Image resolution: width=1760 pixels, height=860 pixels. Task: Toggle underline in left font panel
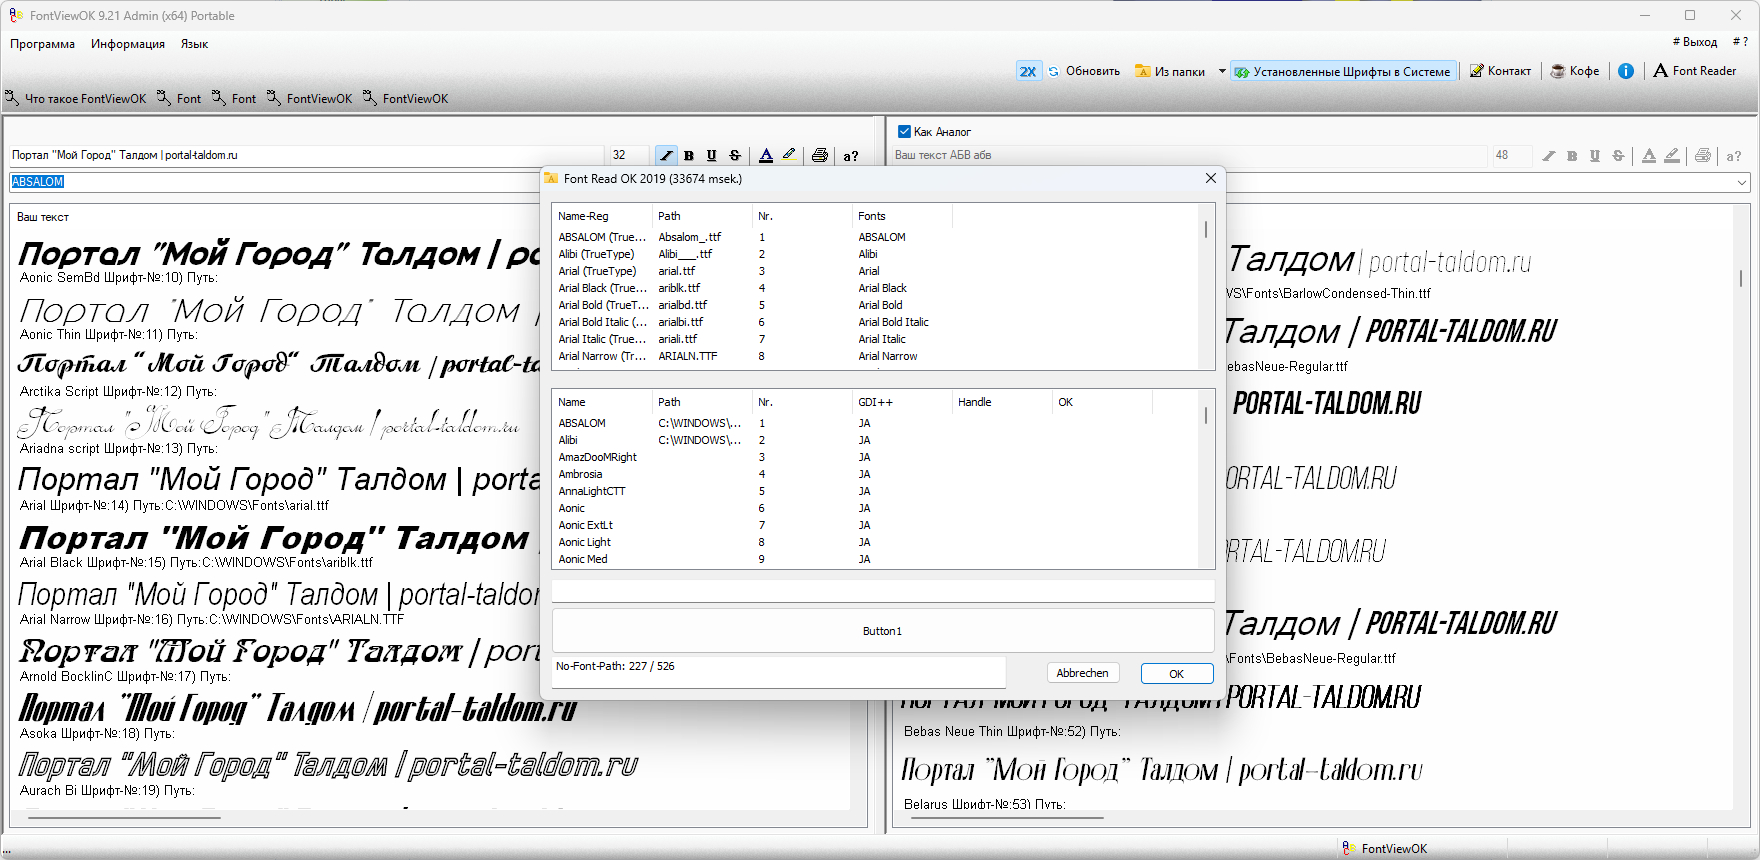[712, 155]
